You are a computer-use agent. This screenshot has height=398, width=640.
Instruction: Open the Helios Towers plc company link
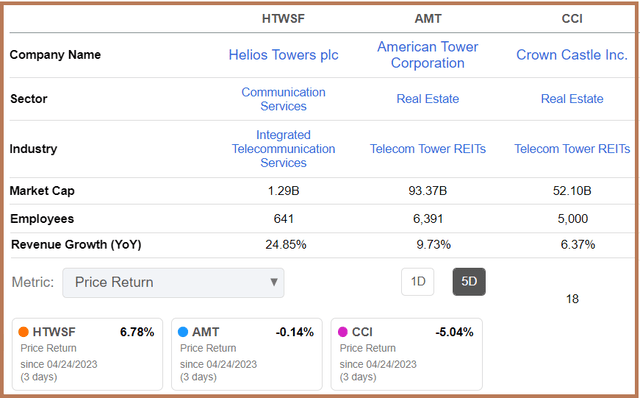coord(283,55)
